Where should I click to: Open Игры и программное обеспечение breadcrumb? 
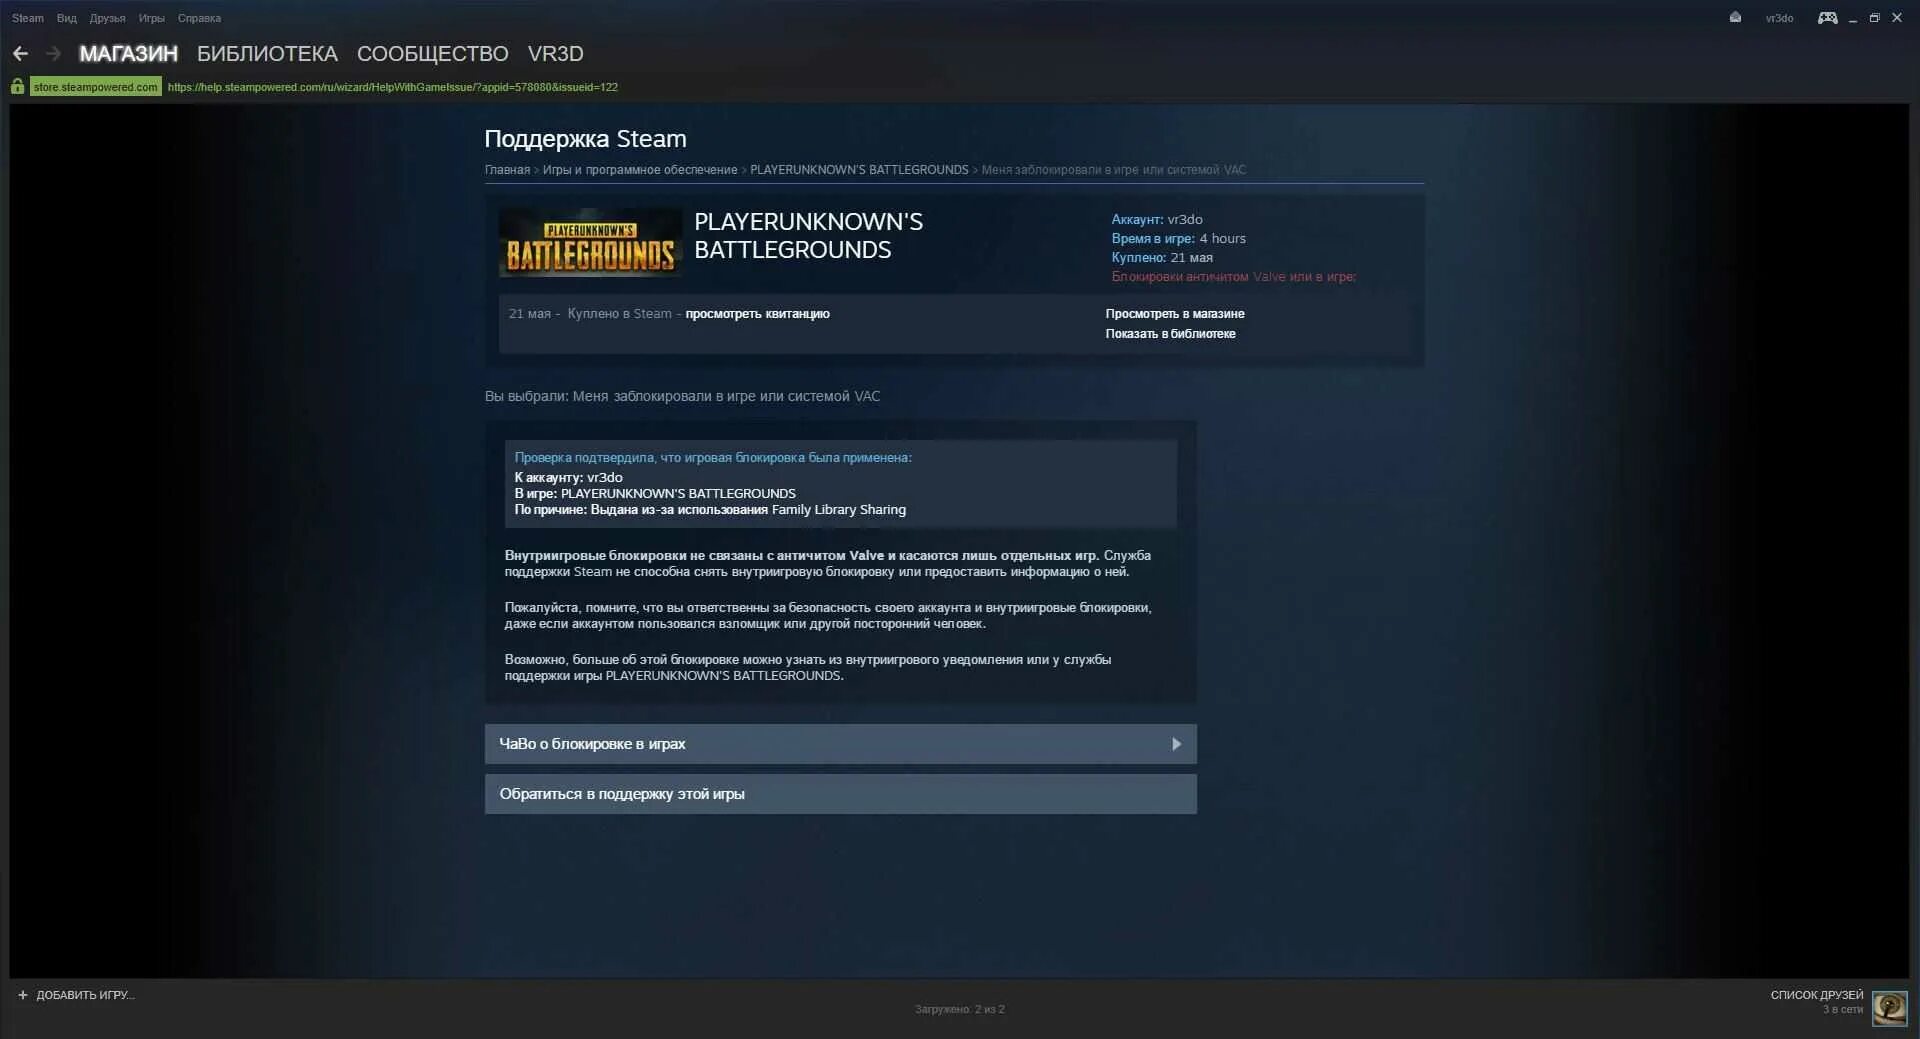(640, 170)
